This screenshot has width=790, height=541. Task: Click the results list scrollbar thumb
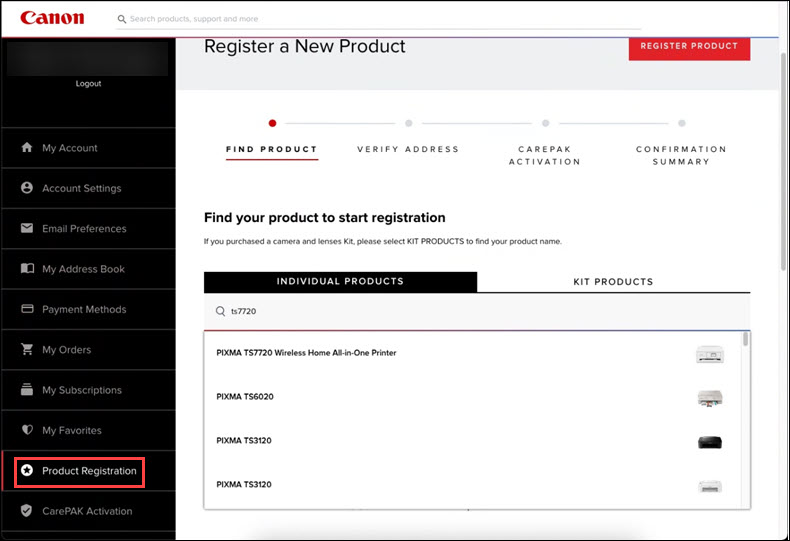(746, 340)
